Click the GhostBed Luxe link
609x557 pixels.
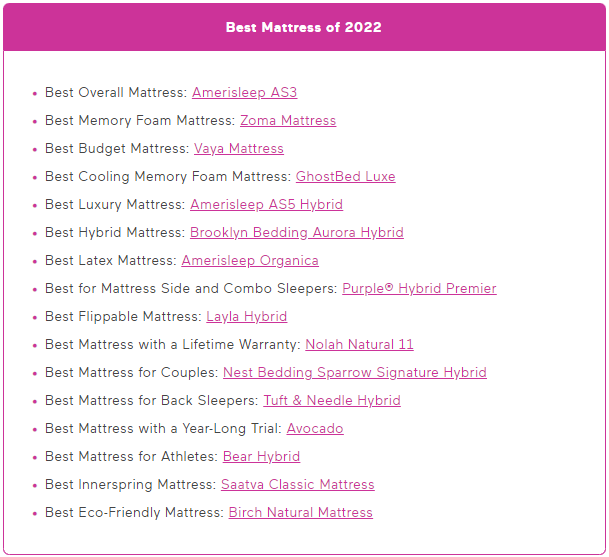345,176
